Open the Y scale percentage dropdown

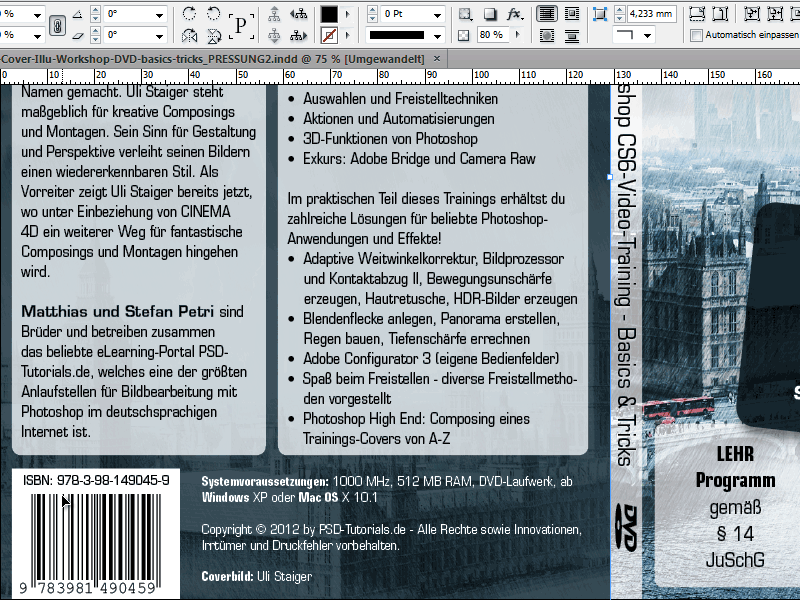pos(37,36)
